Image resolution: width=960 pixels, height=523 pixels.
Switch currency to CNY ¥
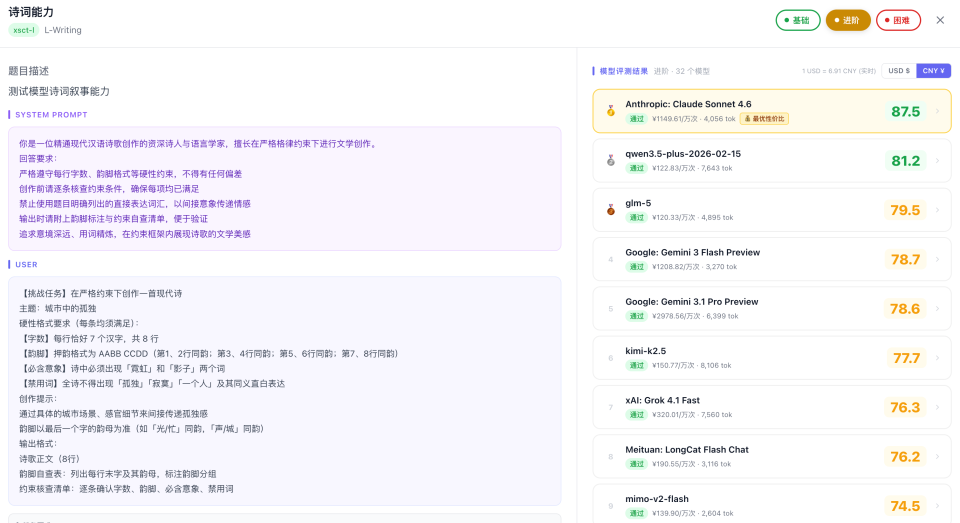[933, 70]
